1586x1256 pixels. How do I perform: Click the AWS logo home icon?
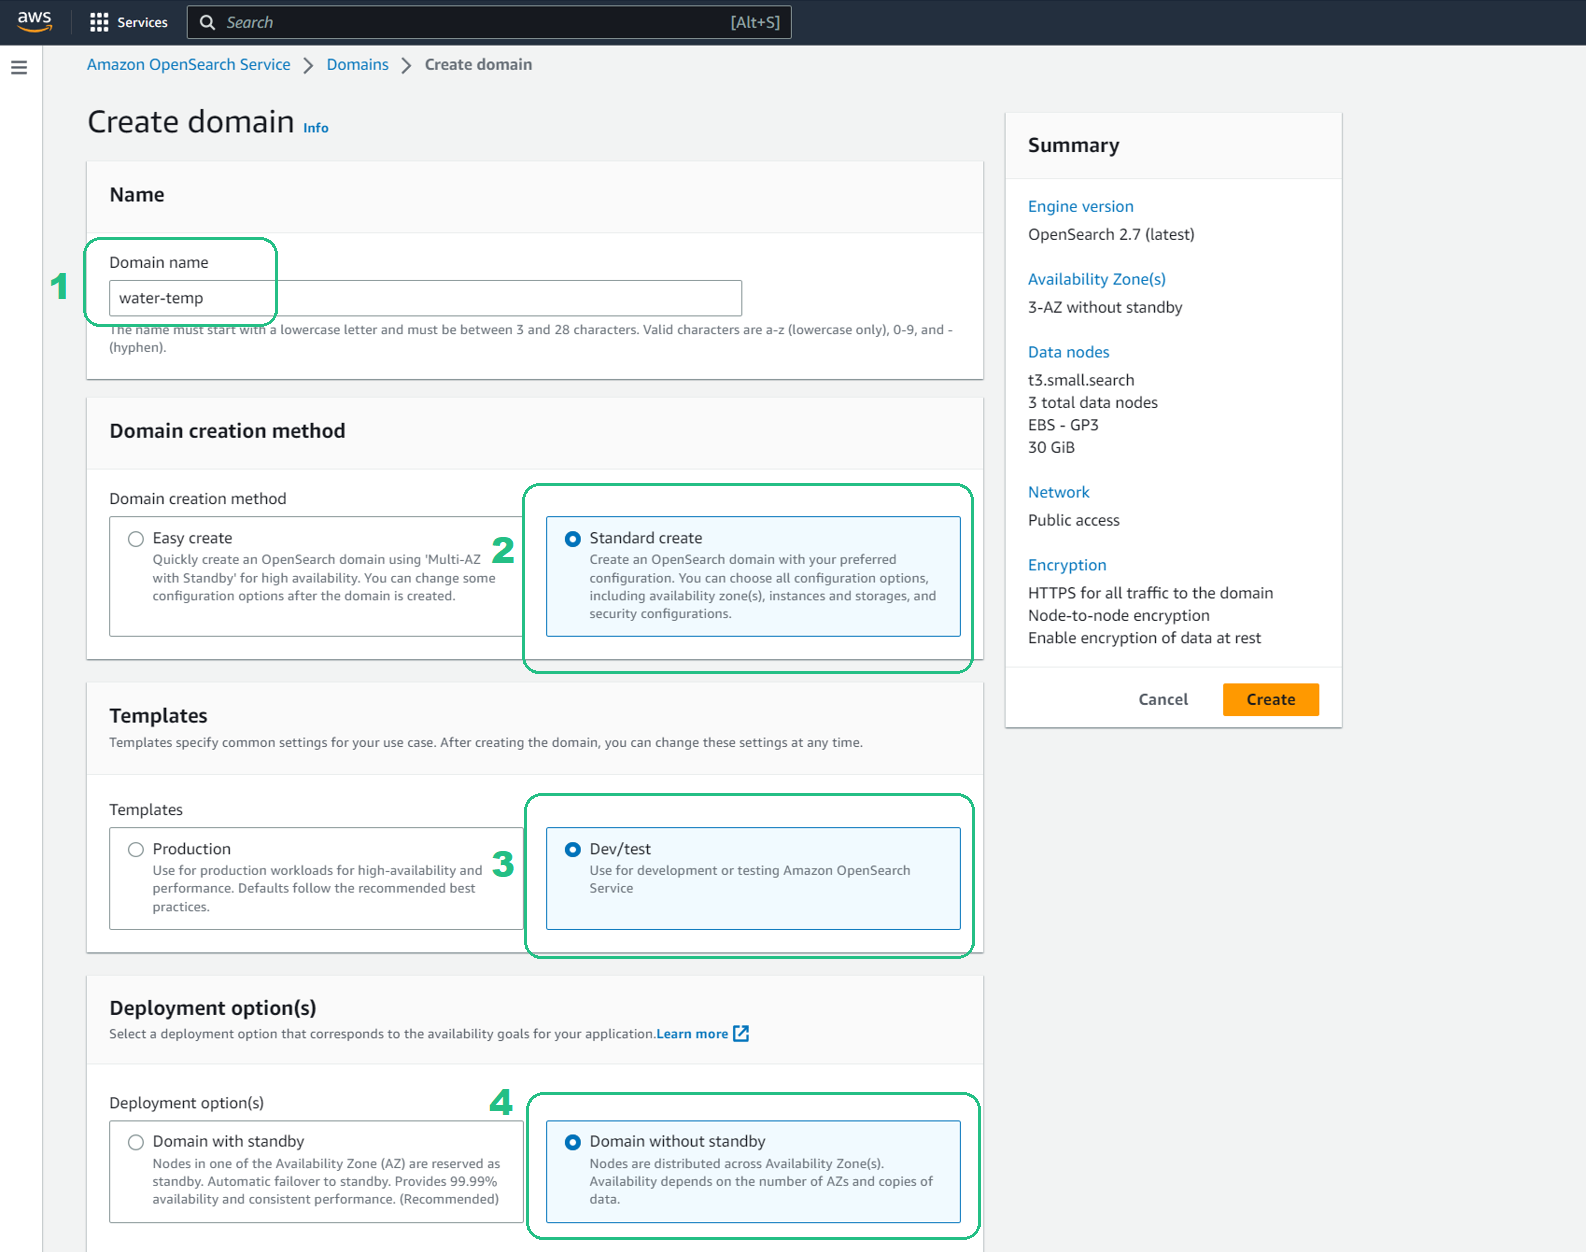(x=34, y=21)
